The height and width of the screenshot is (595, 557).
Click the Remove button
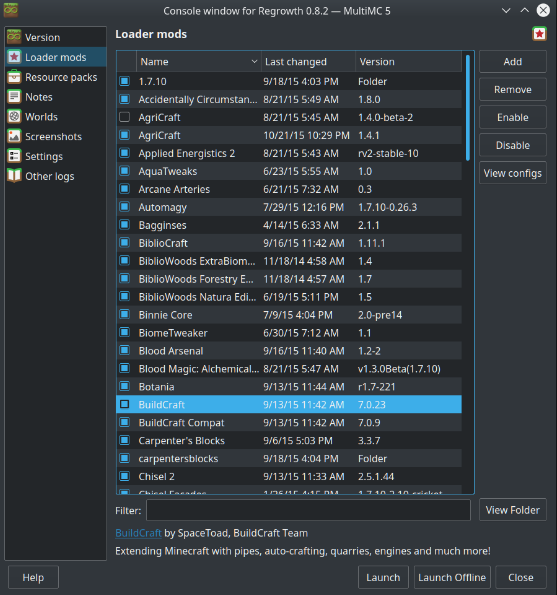coord(513,90)
